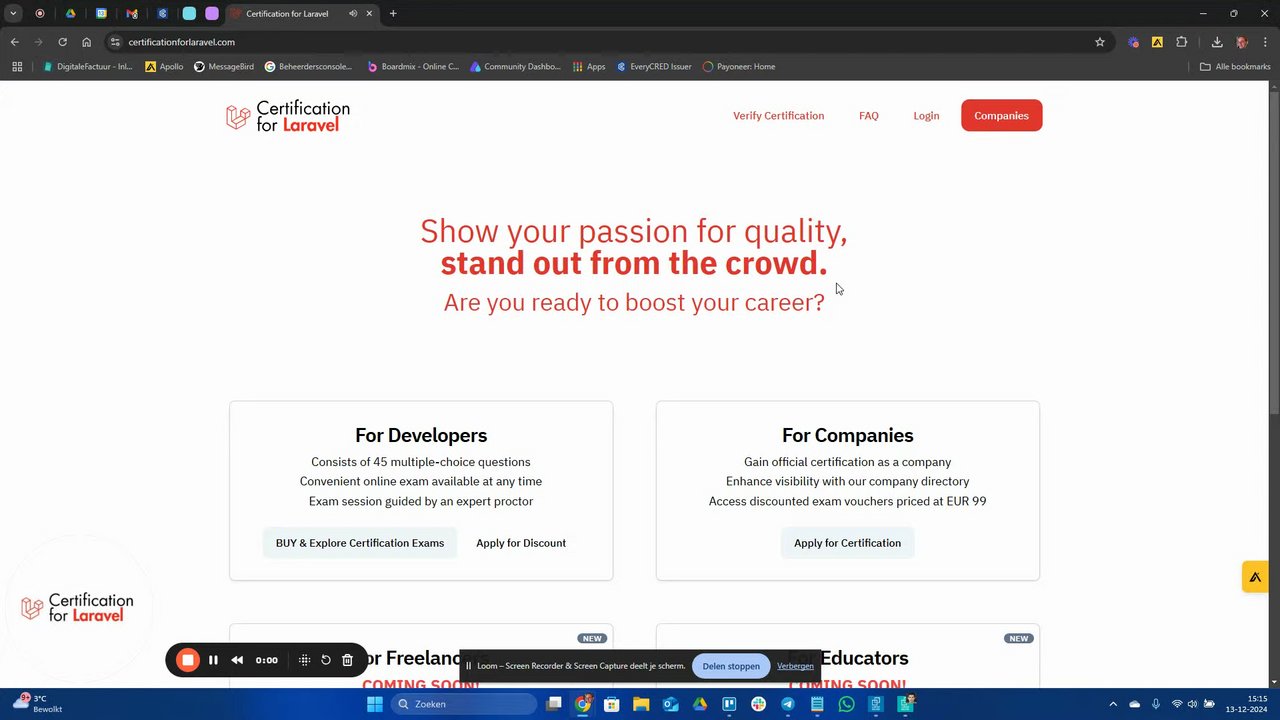Image resolution: width=1280 pixels, height=720 pixels.
Task: Open the Community Dashboard bookmark
Action: [x=516, y=67]
